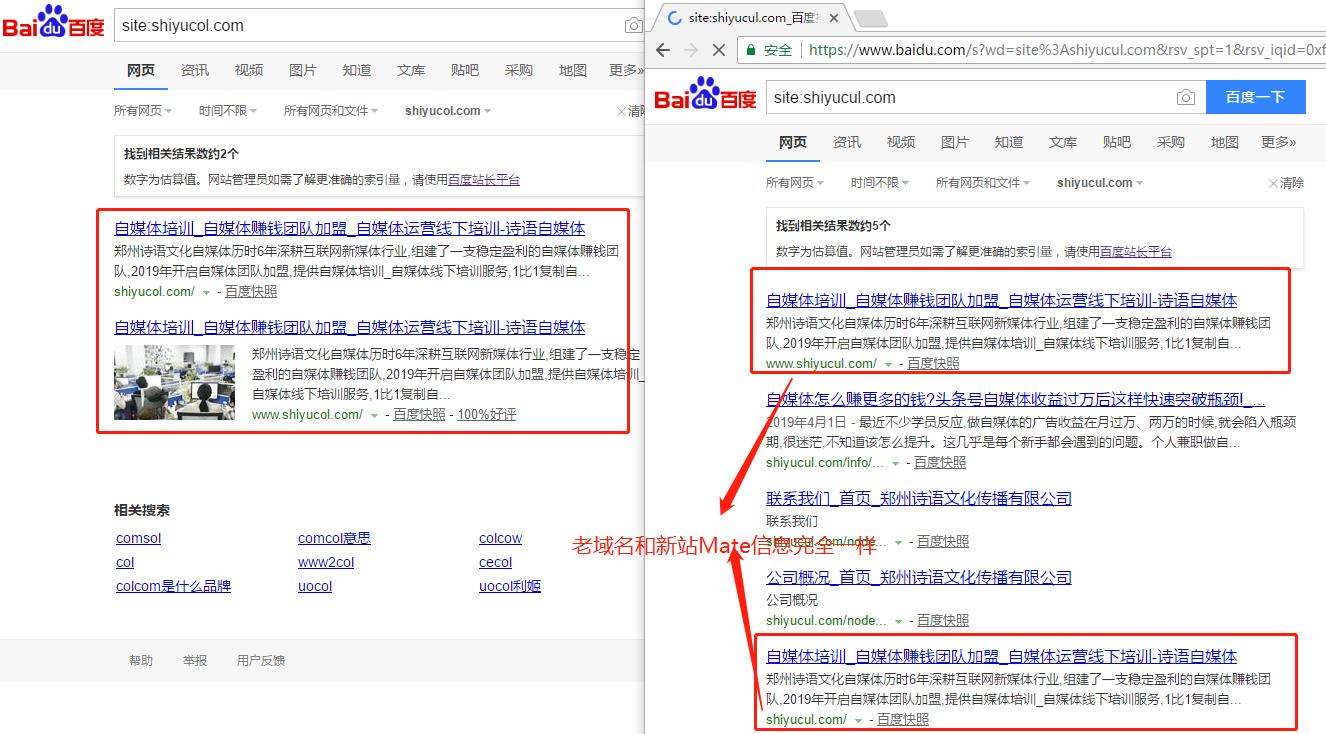Screen dimensions: 1326x734
Task: Expand arrow beside shiyucul.com/info/ result
Action: coord(896,463)
